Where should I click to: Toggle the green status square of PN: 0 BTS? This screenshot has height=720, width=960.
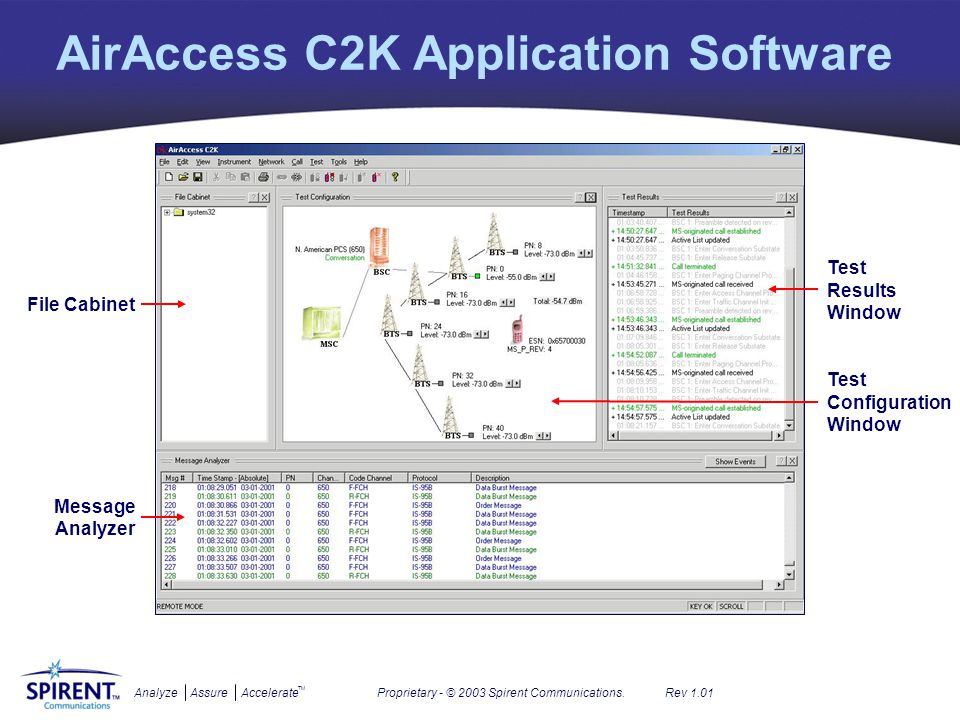click(x=478, y=276)
